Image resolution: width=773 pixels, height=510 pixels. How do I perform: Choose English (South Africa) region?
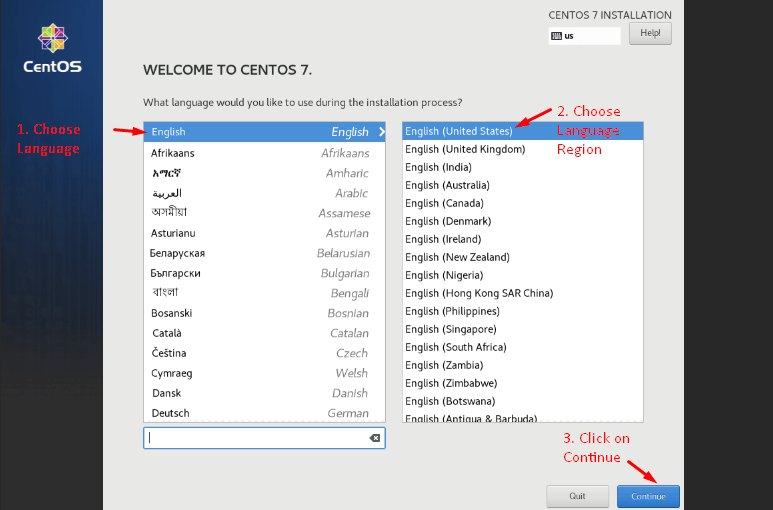[x=523, y=347]
